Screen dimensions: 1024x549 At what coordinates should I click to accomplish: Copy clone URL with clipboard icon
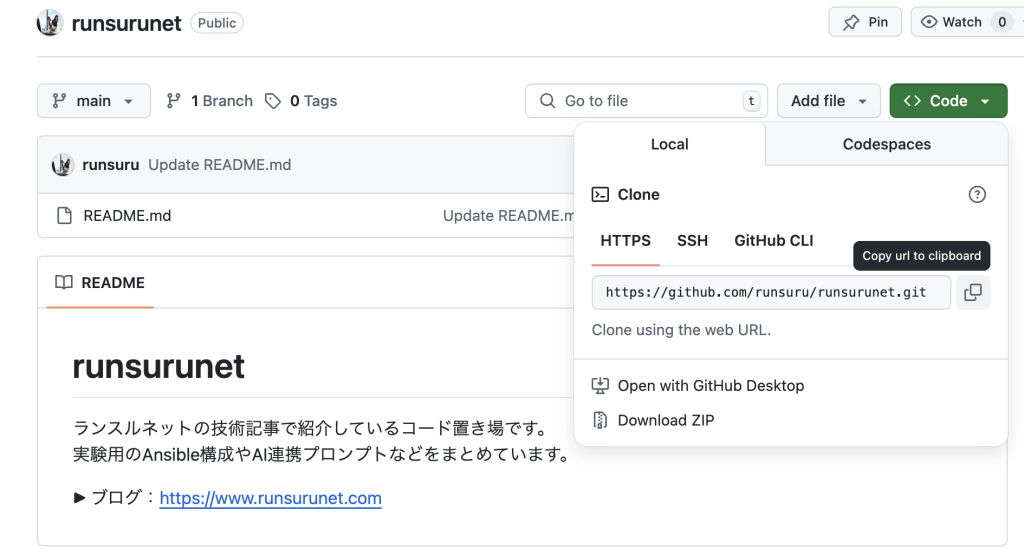[972, 292]
